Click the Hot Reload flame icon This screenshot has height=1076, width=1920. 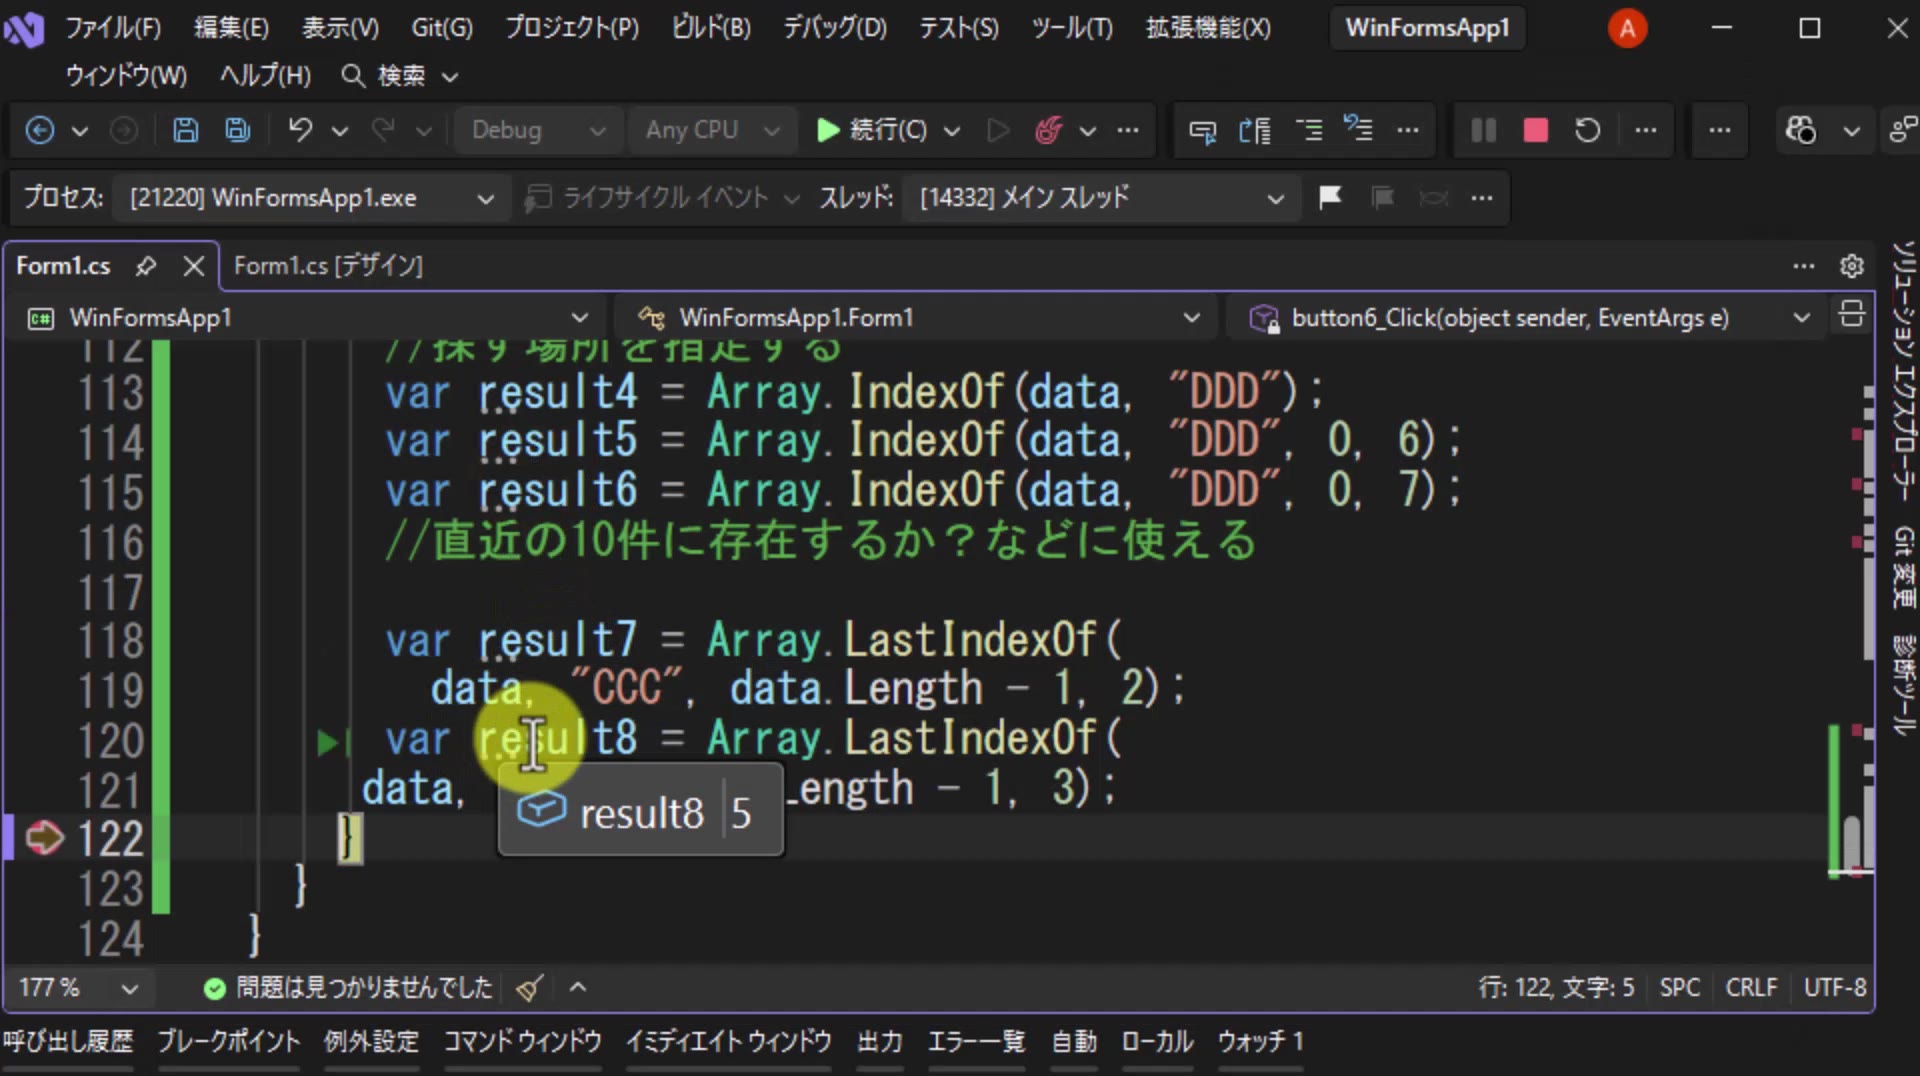click(x=1048, y=130)
